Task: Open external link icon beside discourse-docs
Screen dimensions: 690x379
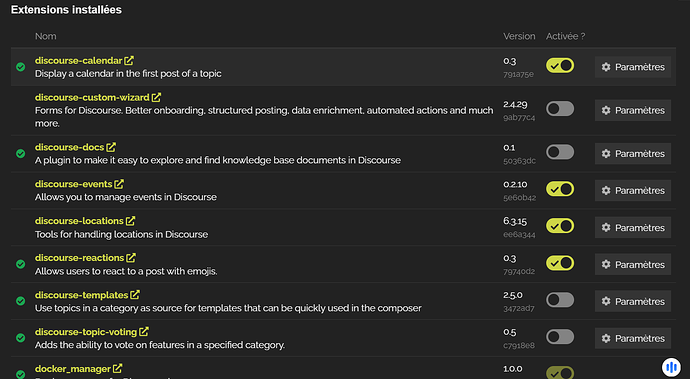Action: tap(111, 147)
